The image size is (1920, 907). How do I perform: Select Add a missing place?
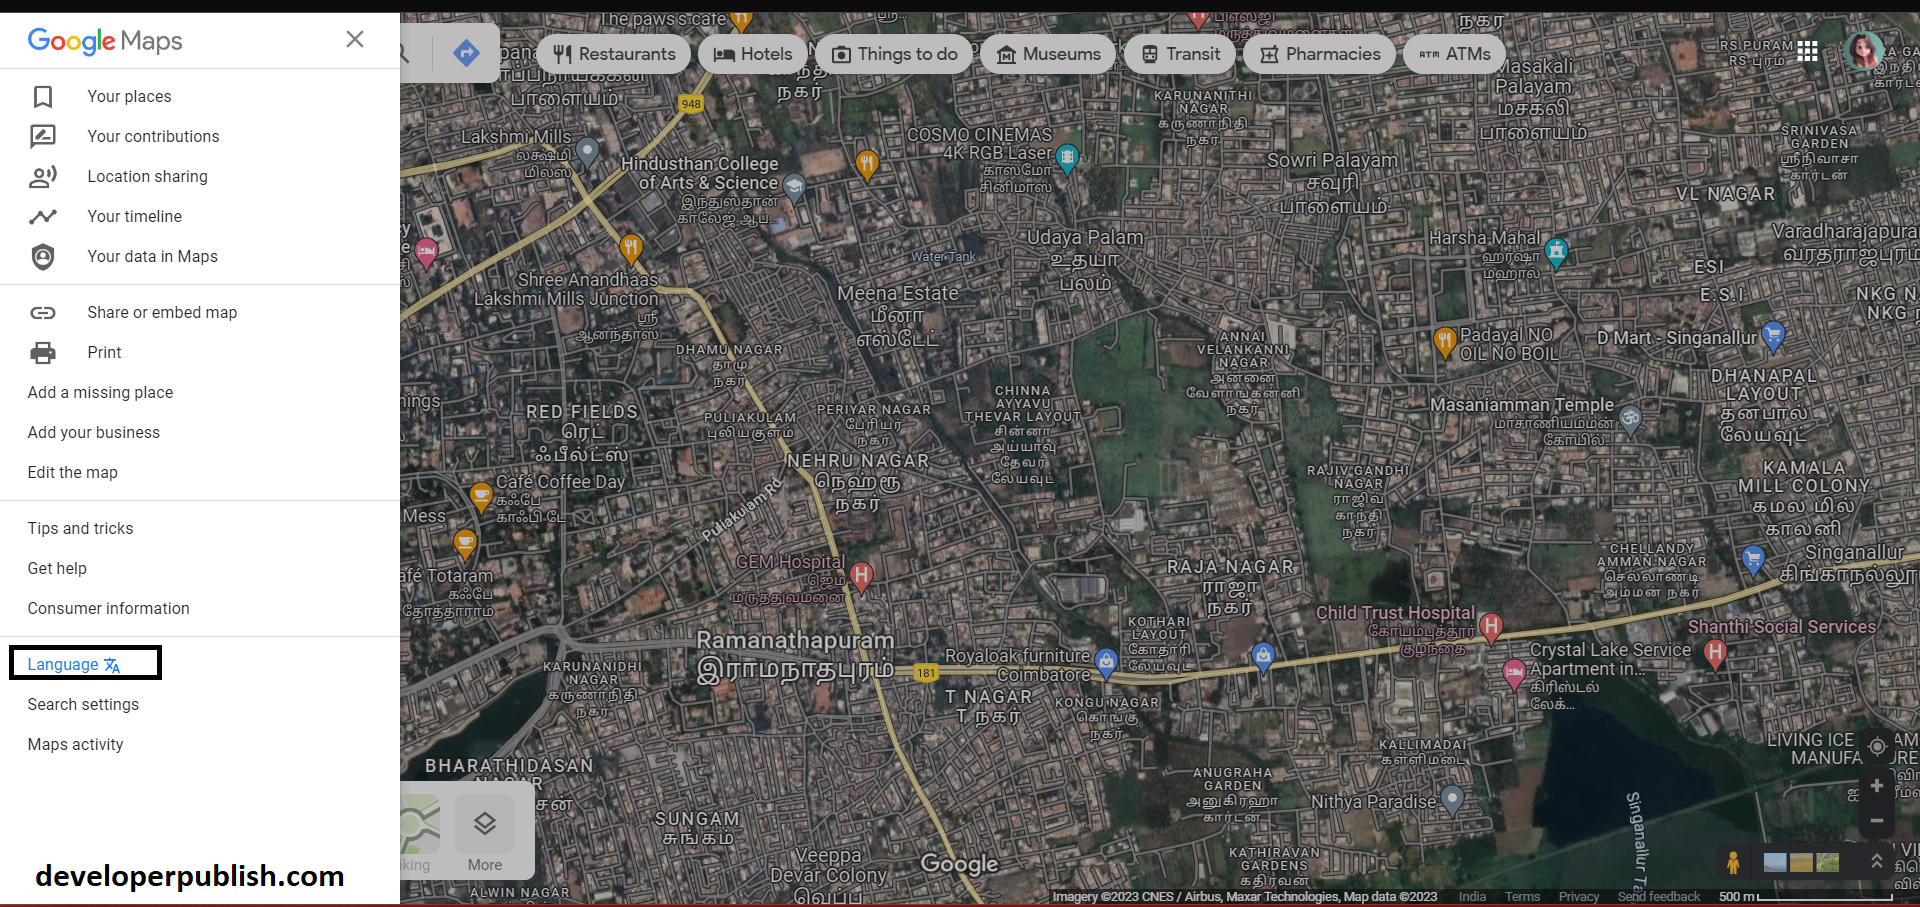pos(100,392)
